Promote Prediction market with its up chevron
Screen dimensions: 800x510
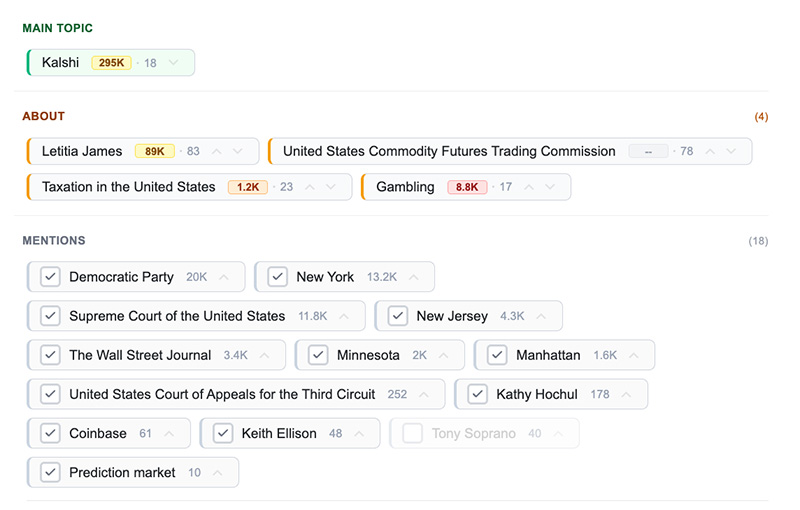click(x=217, y=472)
